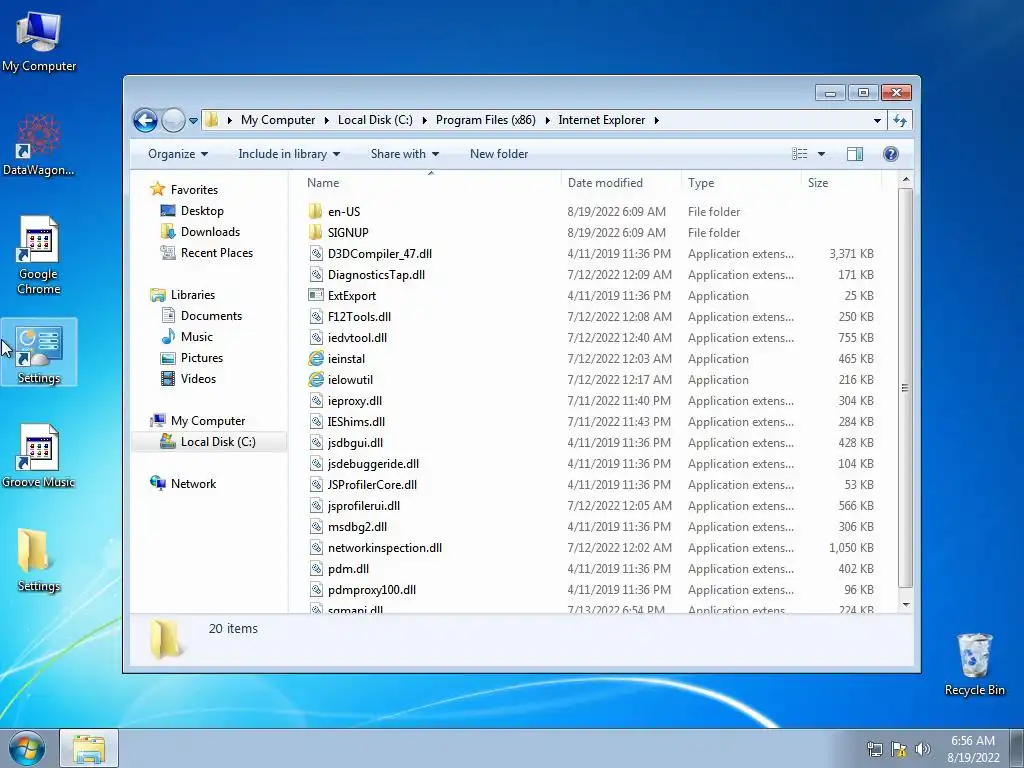The image size is (1024, 768).
Task: Select Local Disk (C:) in the sidebar
Action: (208, 442)
